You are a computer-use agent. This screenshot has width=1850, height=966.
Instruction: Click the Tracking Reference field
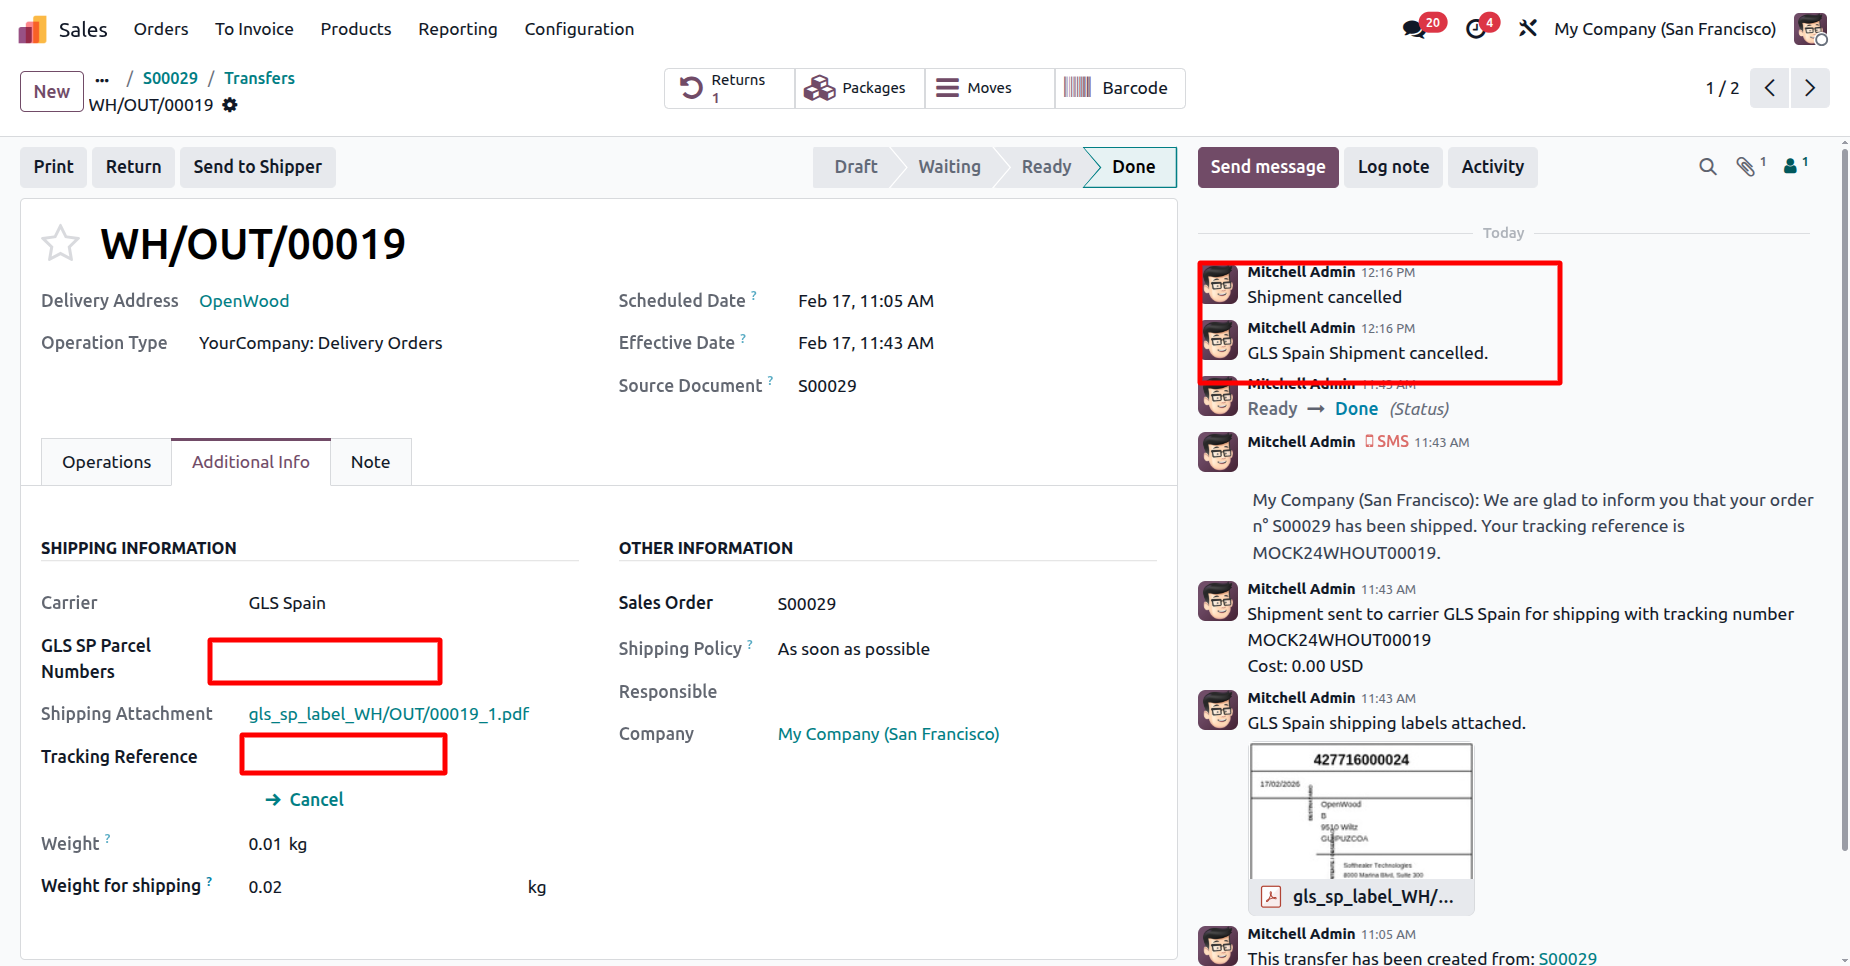tap(343, 755)
